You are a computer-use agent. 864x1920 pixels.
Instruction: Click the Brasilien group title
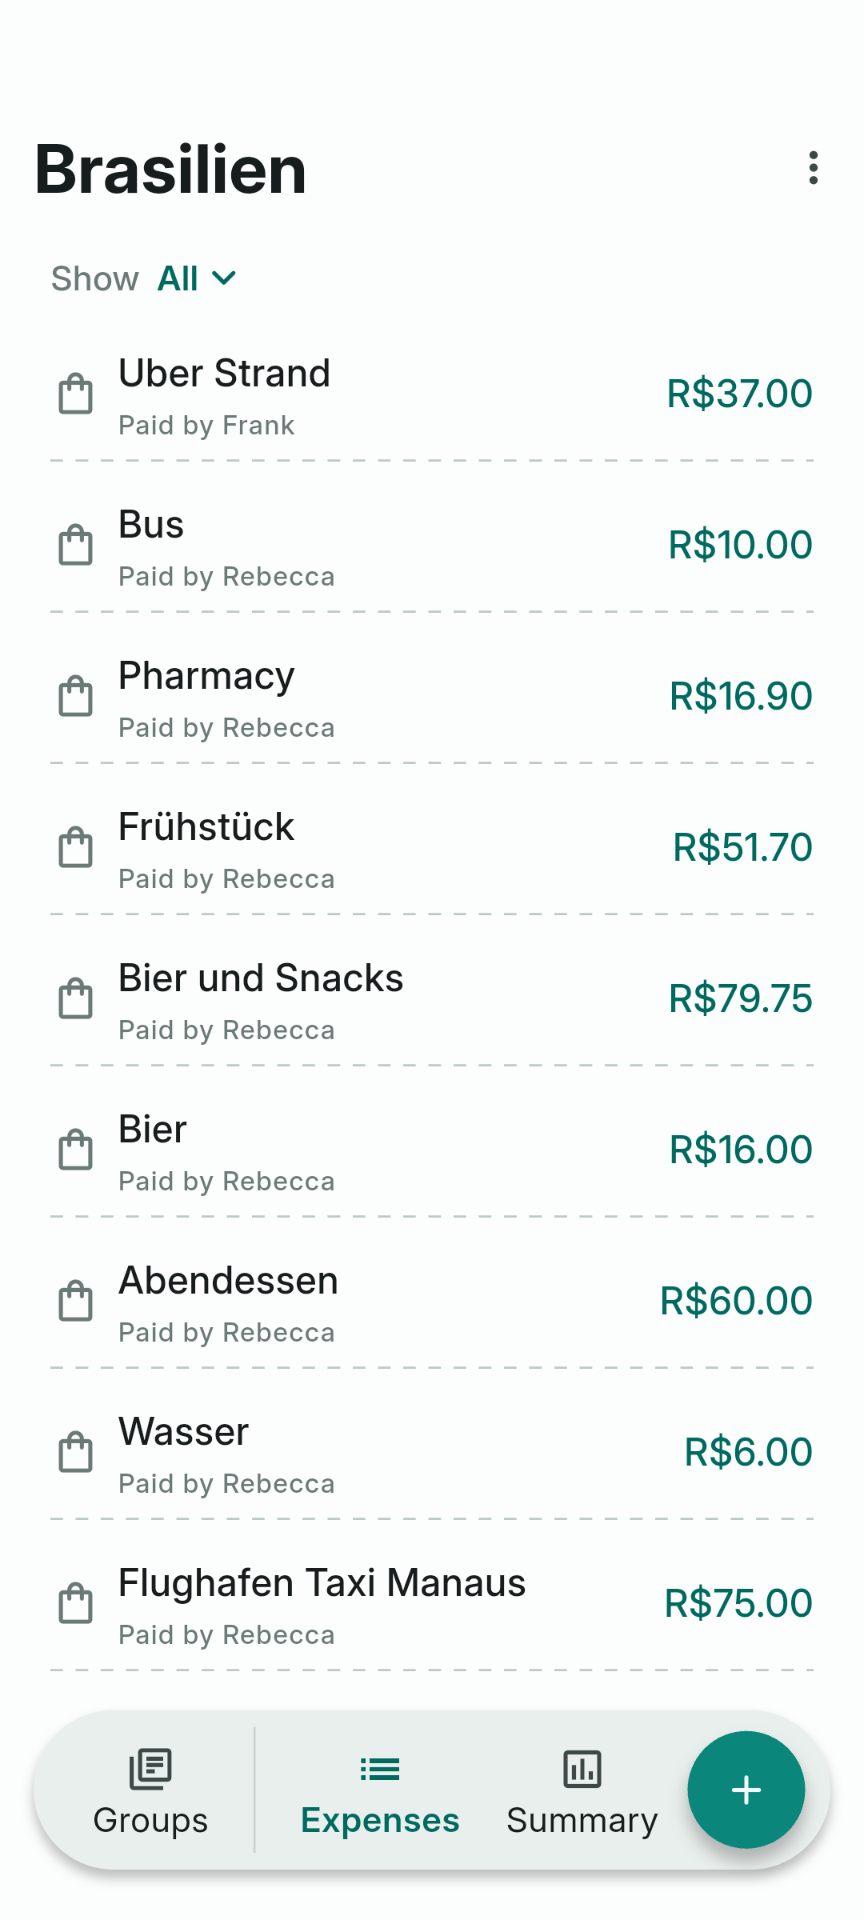click(171, 170)
